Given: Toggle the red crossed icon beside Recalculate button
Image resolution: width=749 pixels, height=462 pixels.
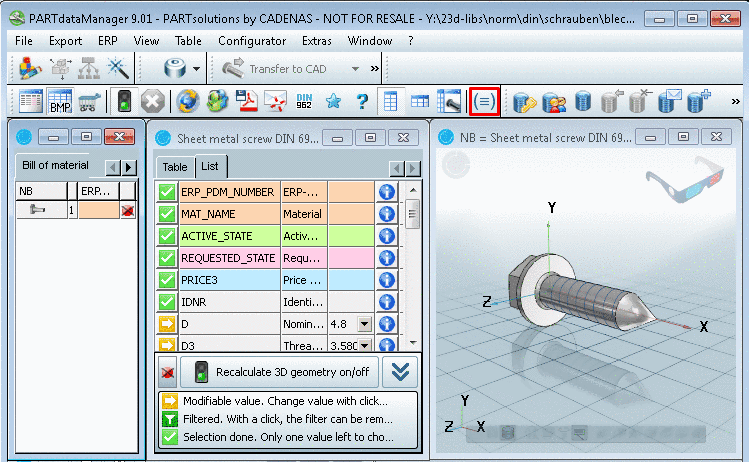Looking at the screenshot, I should click(x=167, y=372).
